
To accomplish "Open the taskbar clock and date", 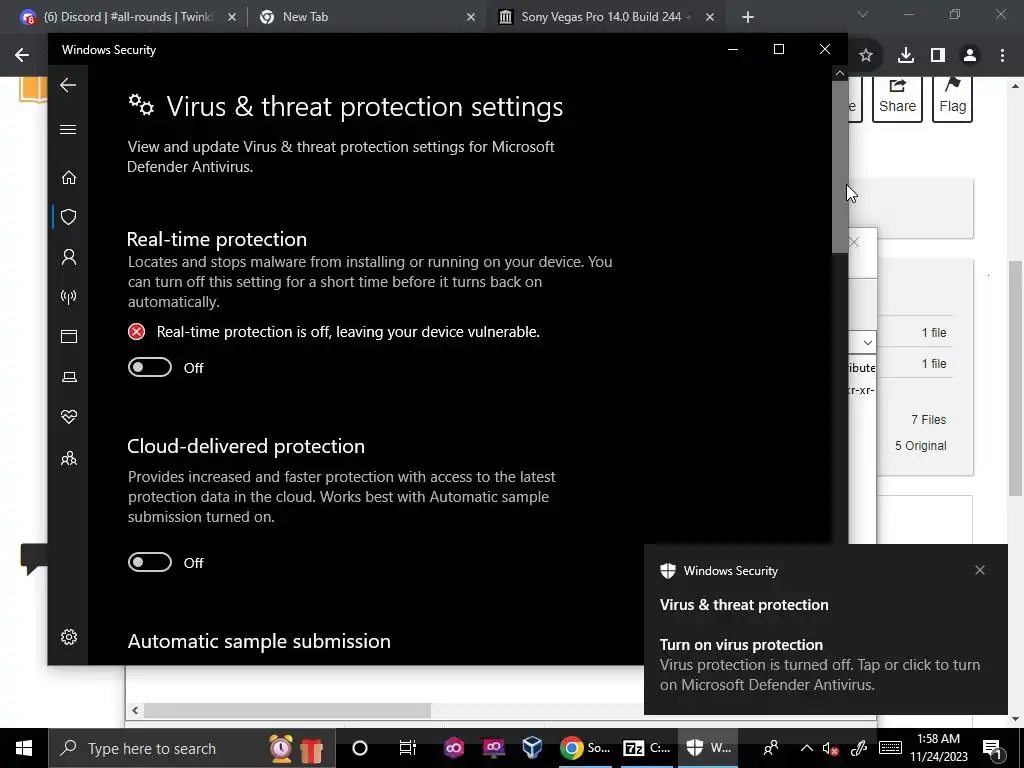I will point(938,748).
